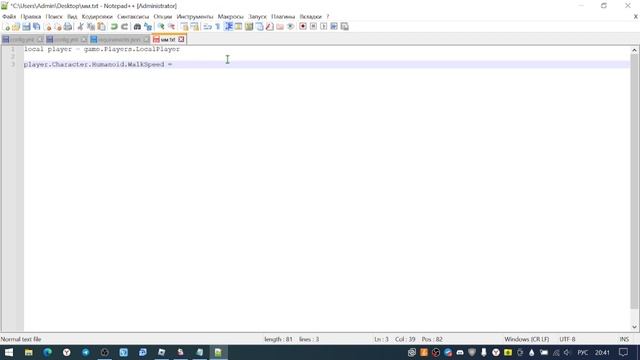Open Find with the binoculars icon
Screen dimensions: 640x360
pos(137,27)
